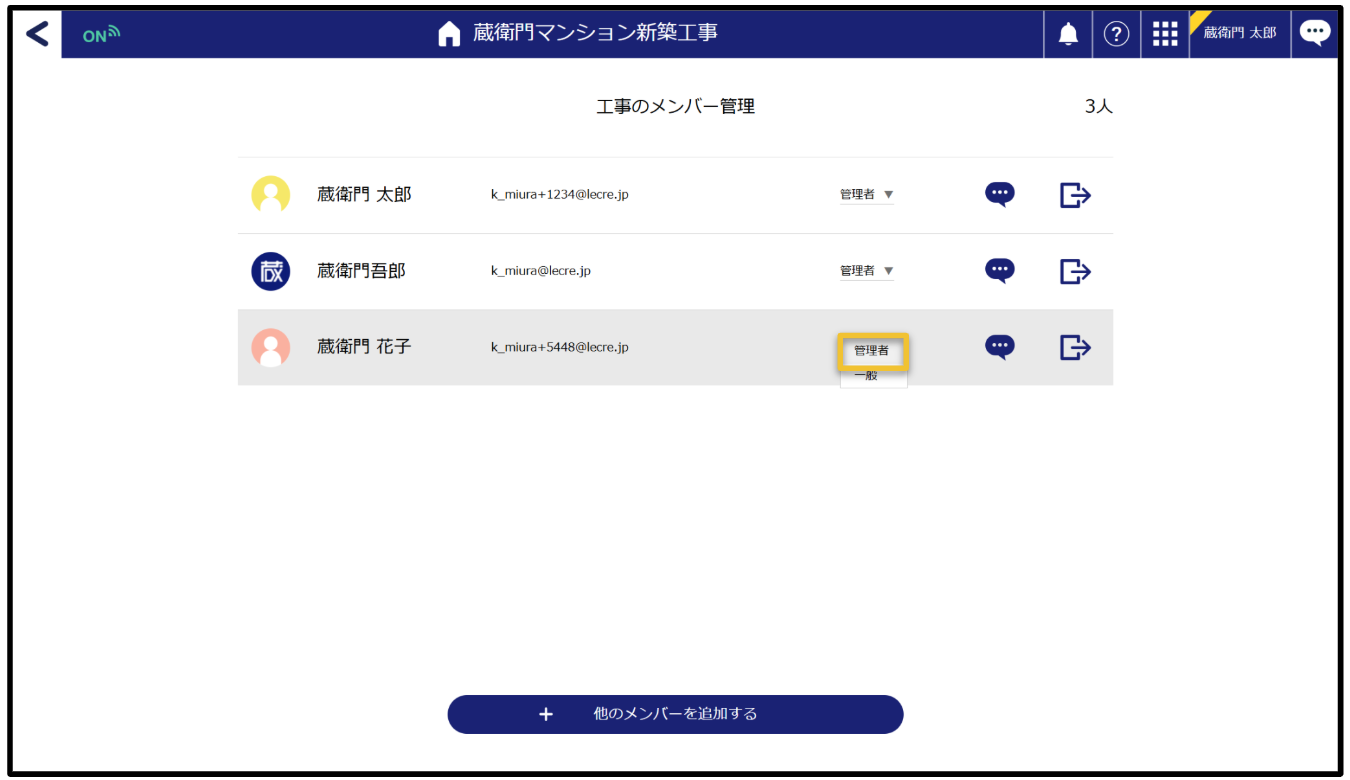Select 管理者 option in open dropdown

872,351
